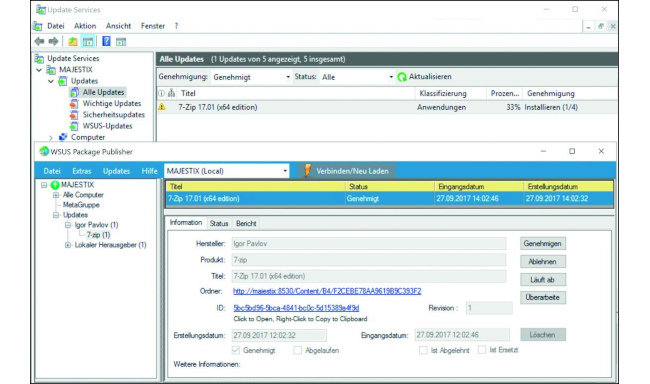The width and height of the screenshot is (650, 384).
Task: Toggle the Genehmigt checkbox
Action: 236,350
